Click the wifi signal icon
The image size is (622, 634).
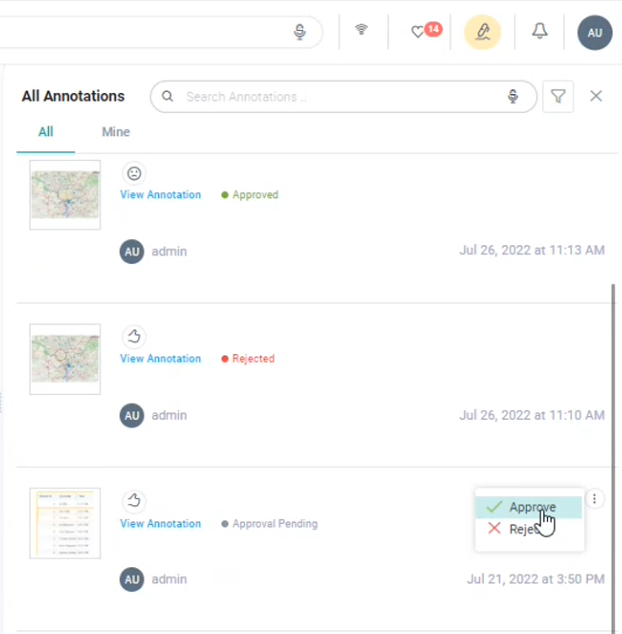click(361, 31)
